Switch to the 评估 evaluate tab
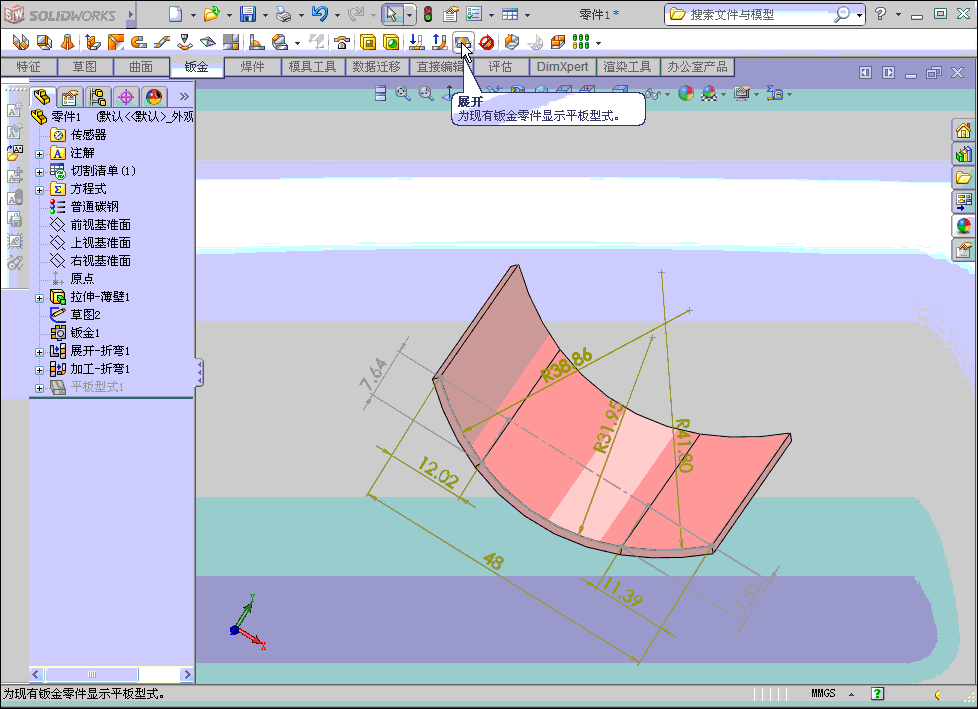The width and height of the screenshot is (978, 709). coord(500,67)
